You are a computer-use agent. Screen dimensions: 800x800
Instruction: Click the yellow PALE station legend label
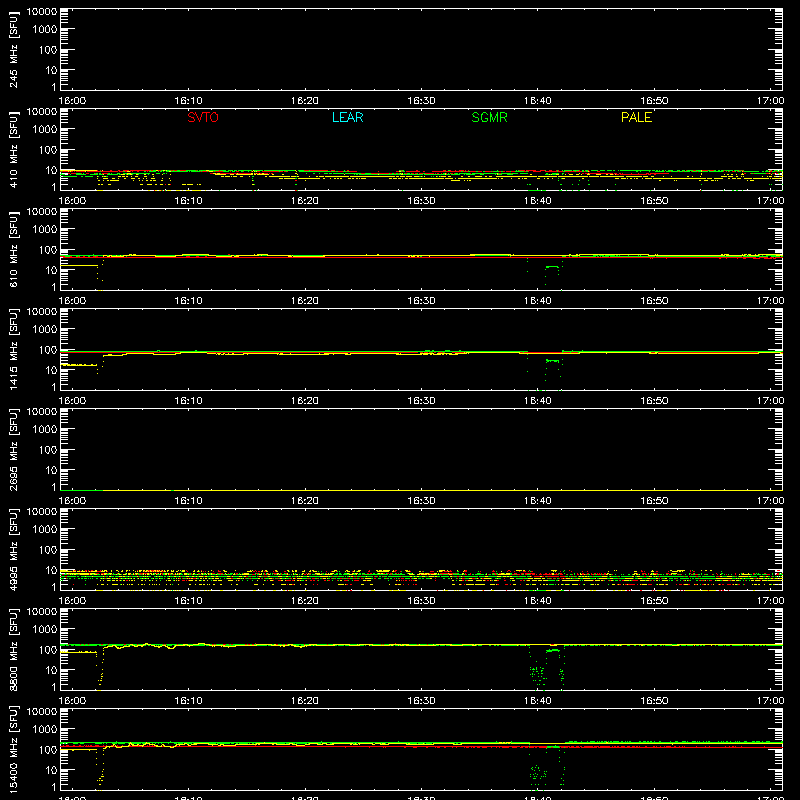point(636,117)
